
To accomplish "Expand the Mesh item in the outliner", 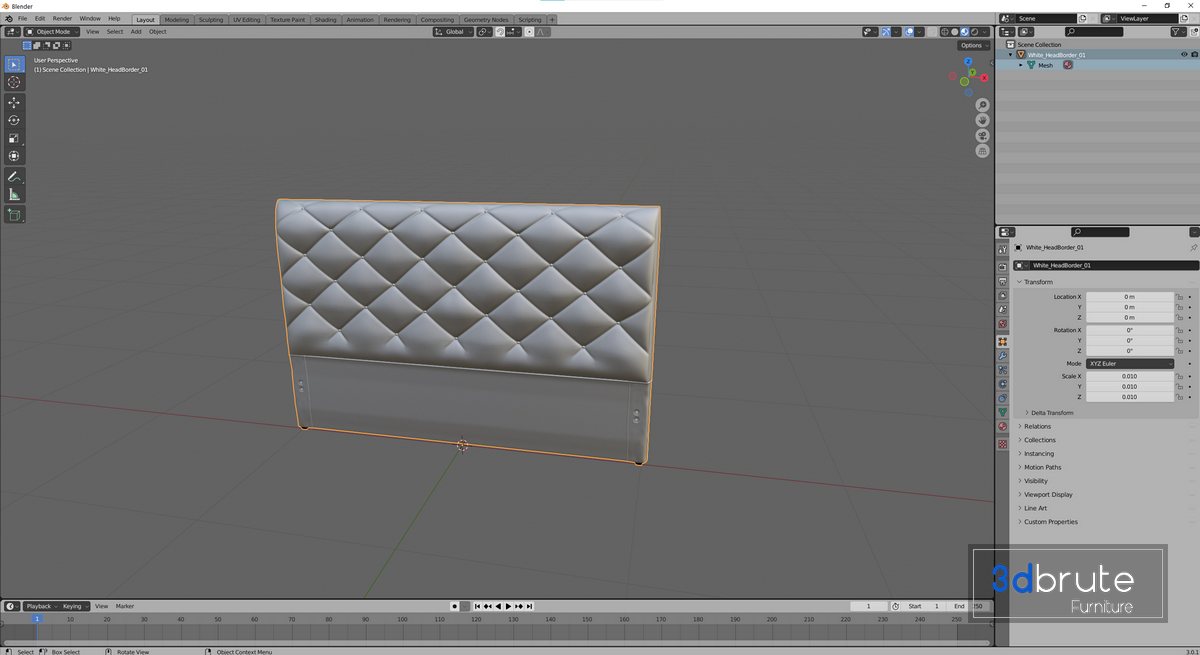I will coord(1020,65).
